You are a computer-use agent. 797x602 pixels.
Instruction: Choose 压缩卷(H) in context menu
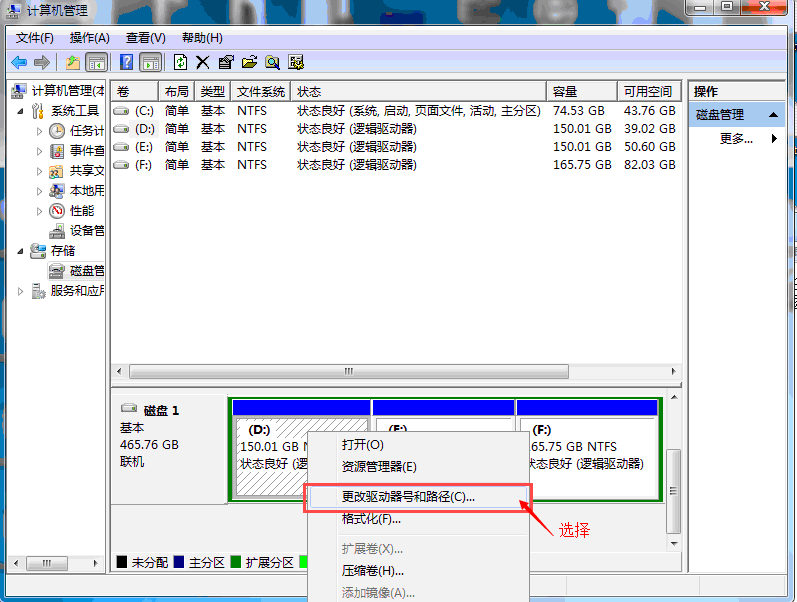click(x=418, y=571)
